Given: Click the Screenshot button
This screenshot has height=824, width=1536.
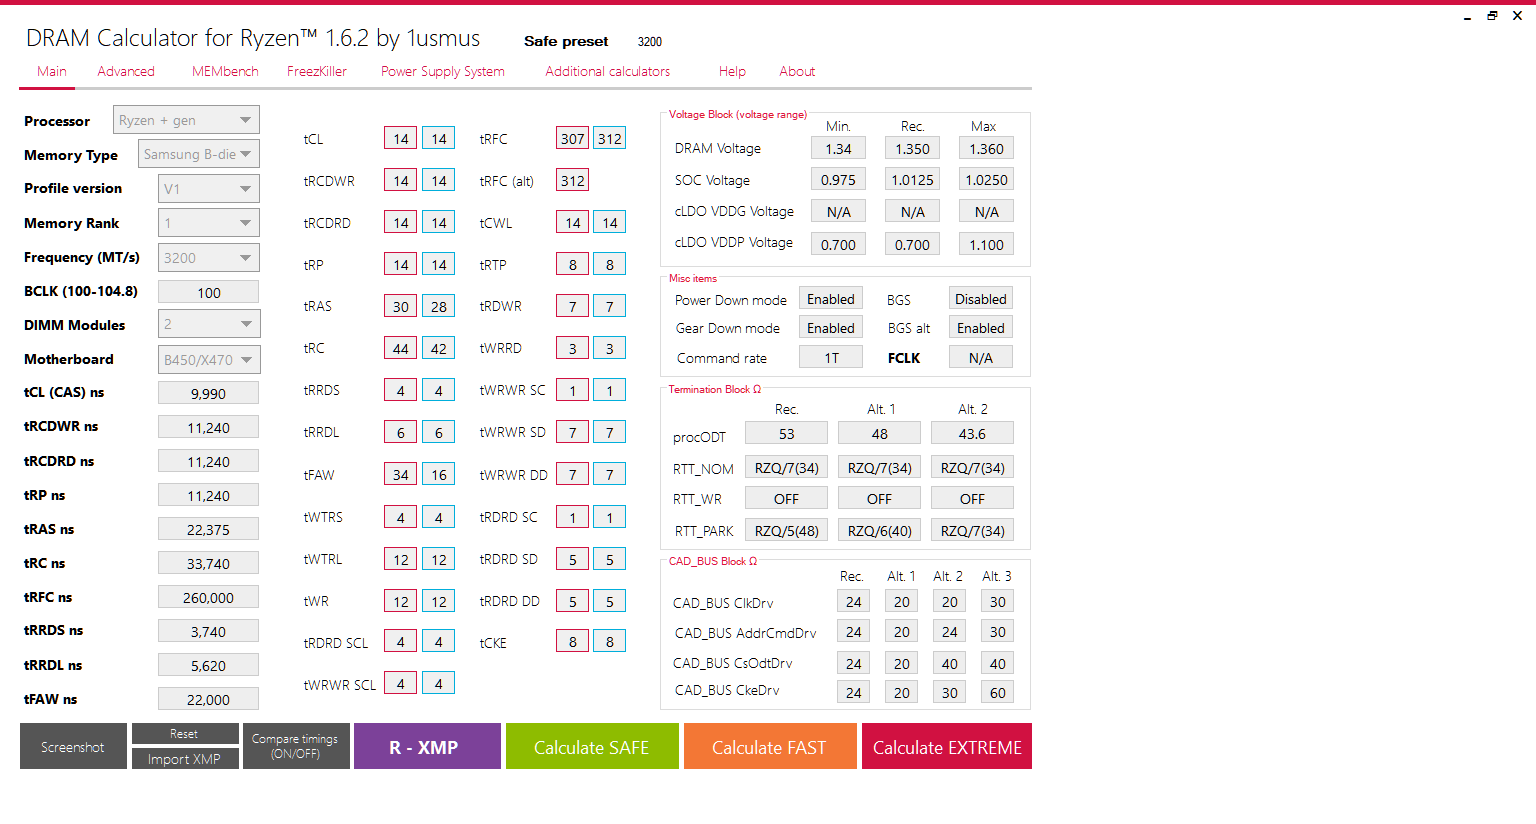Looking at the screenshot, I should pyautogui.click(x=73, y=747).
